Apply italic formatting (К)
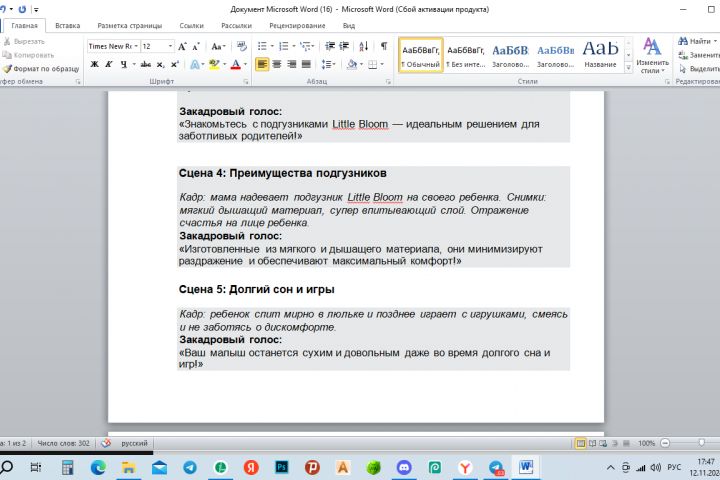This screenshot has width=720, height=480. 109,64
